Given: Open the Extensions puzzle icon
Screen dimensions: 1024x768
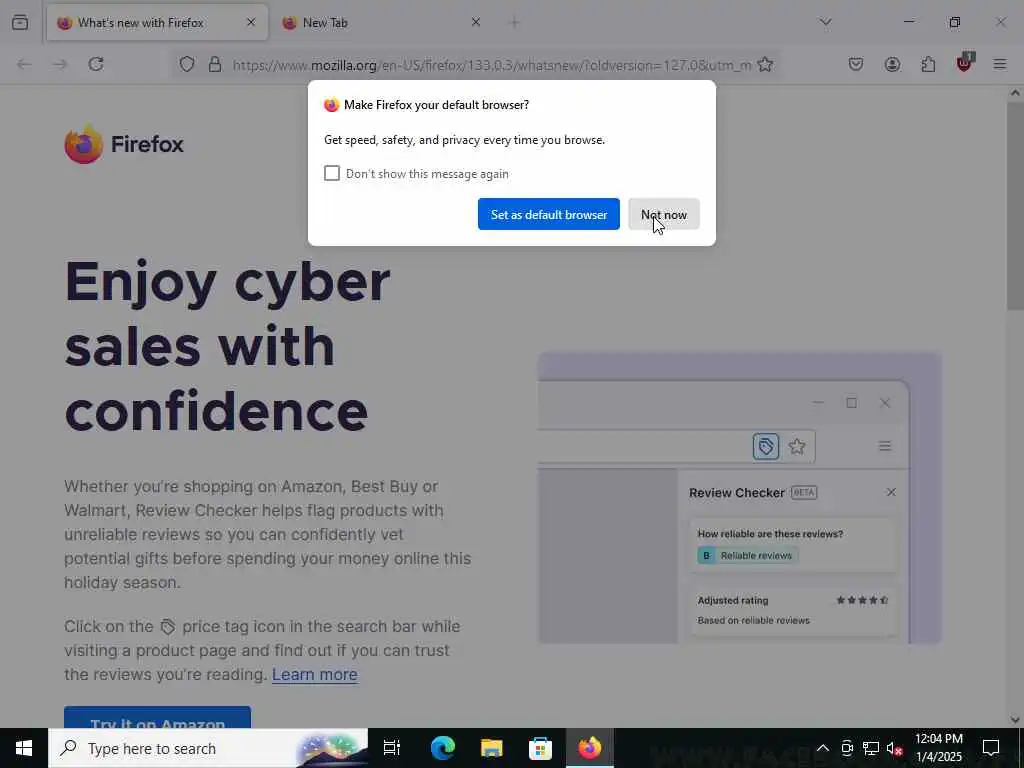Looking at the screenshot, I should [x=928, y=64].
